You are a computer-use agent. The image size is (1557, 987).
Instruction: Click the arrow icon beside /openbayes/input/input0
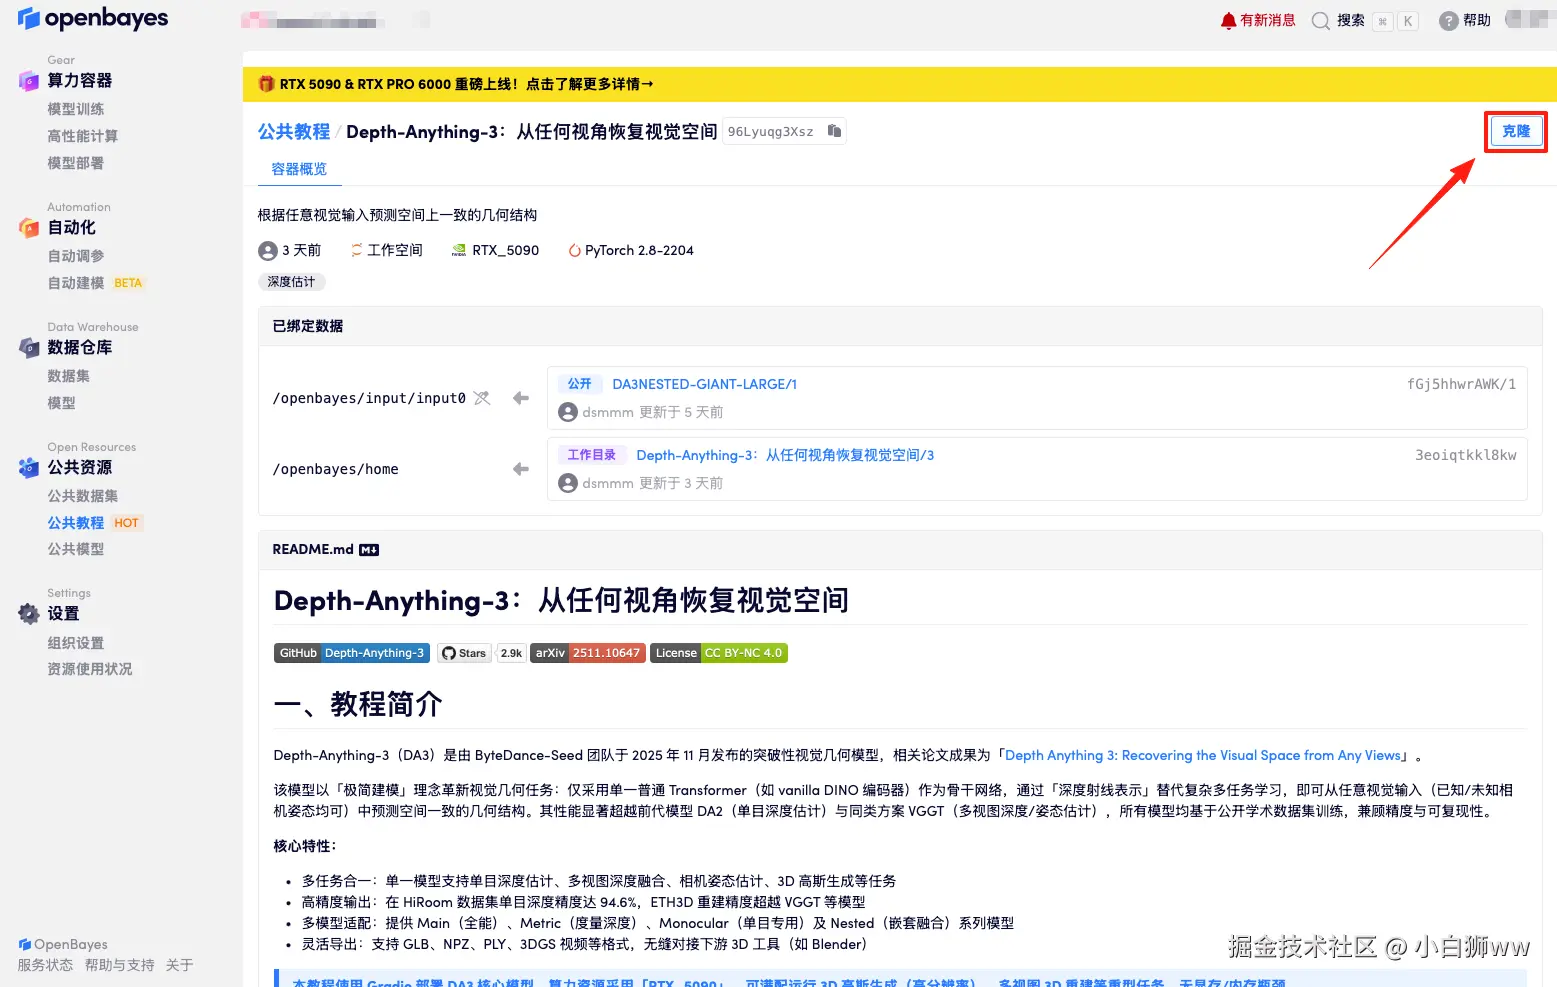[520, 398]
